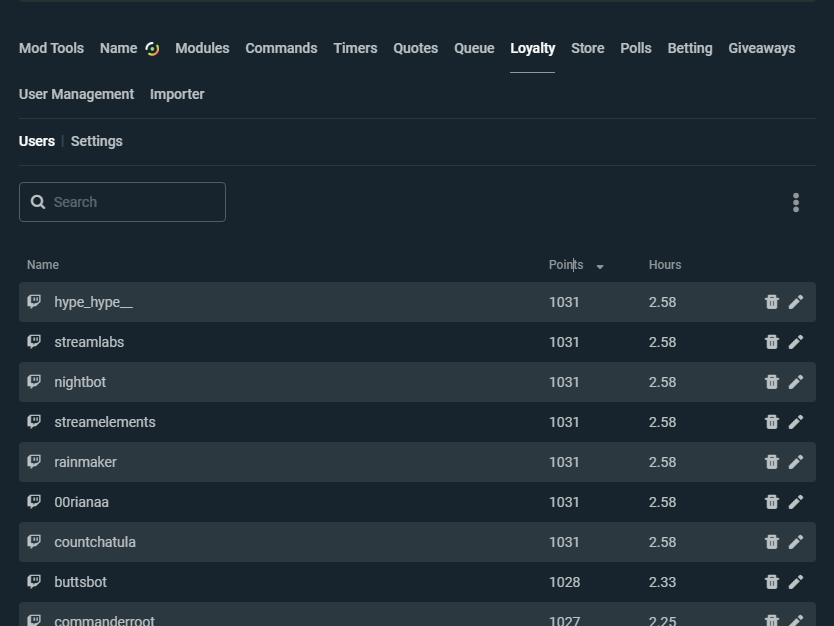Select the Quotes navigation item
834x626 pixels.
(x=415, y=47)
